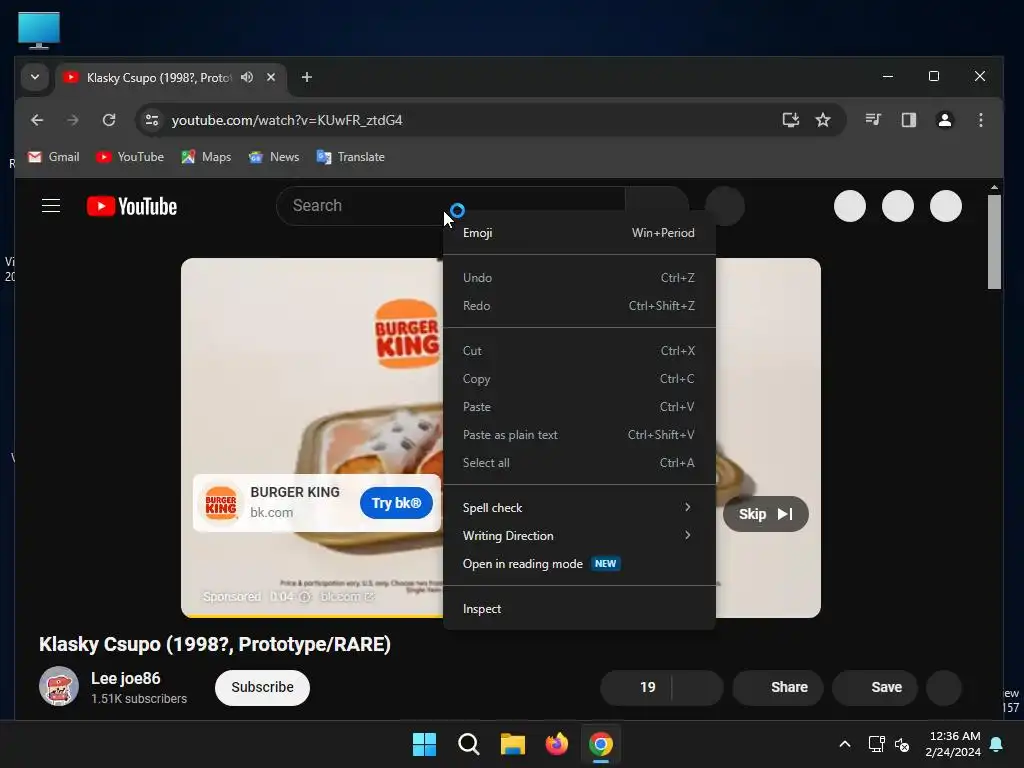Screen dimensions: 1024x768
Task: Go back with browser back arrow
Action: (37, 120)
